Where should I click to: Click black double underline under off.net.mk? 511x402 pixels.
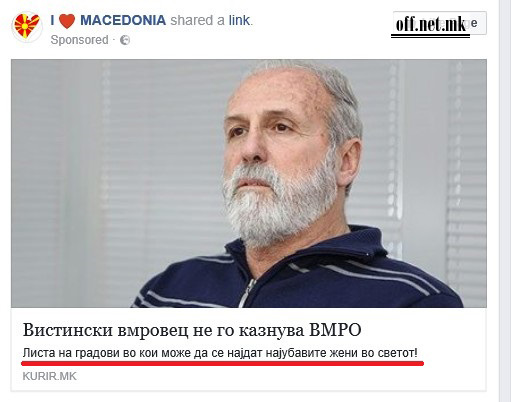[430, 36]
